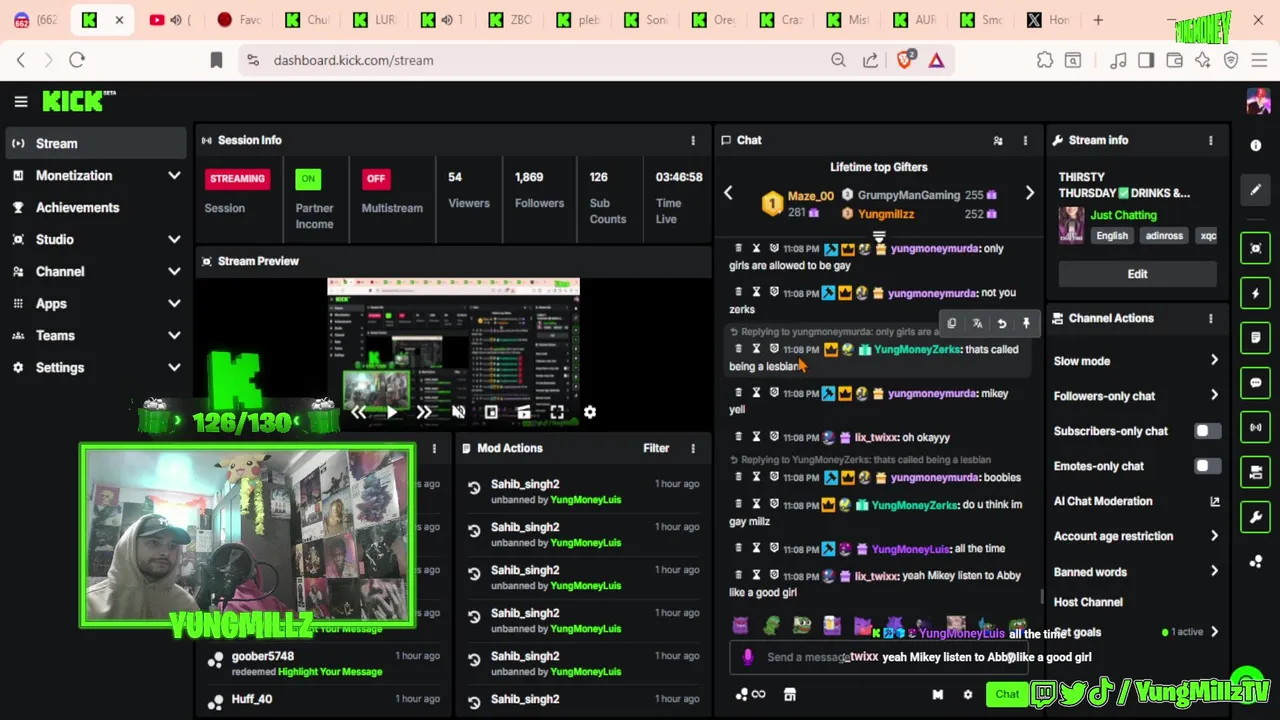Image resolution: width=1280 pixels, height=720 pixels.
Task: Toggle Subscribers-only chat switch
Action: (x=1207, y=431)
